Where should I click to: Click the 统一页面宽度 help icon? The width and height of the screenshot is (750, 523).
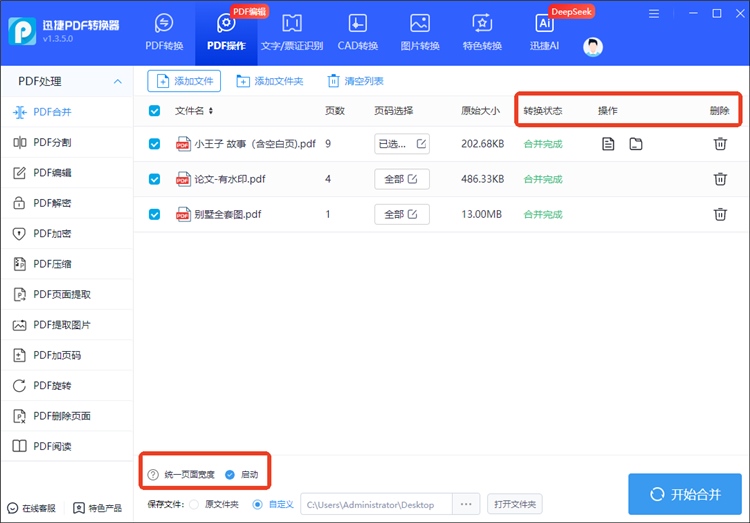[x=153, y=475]
